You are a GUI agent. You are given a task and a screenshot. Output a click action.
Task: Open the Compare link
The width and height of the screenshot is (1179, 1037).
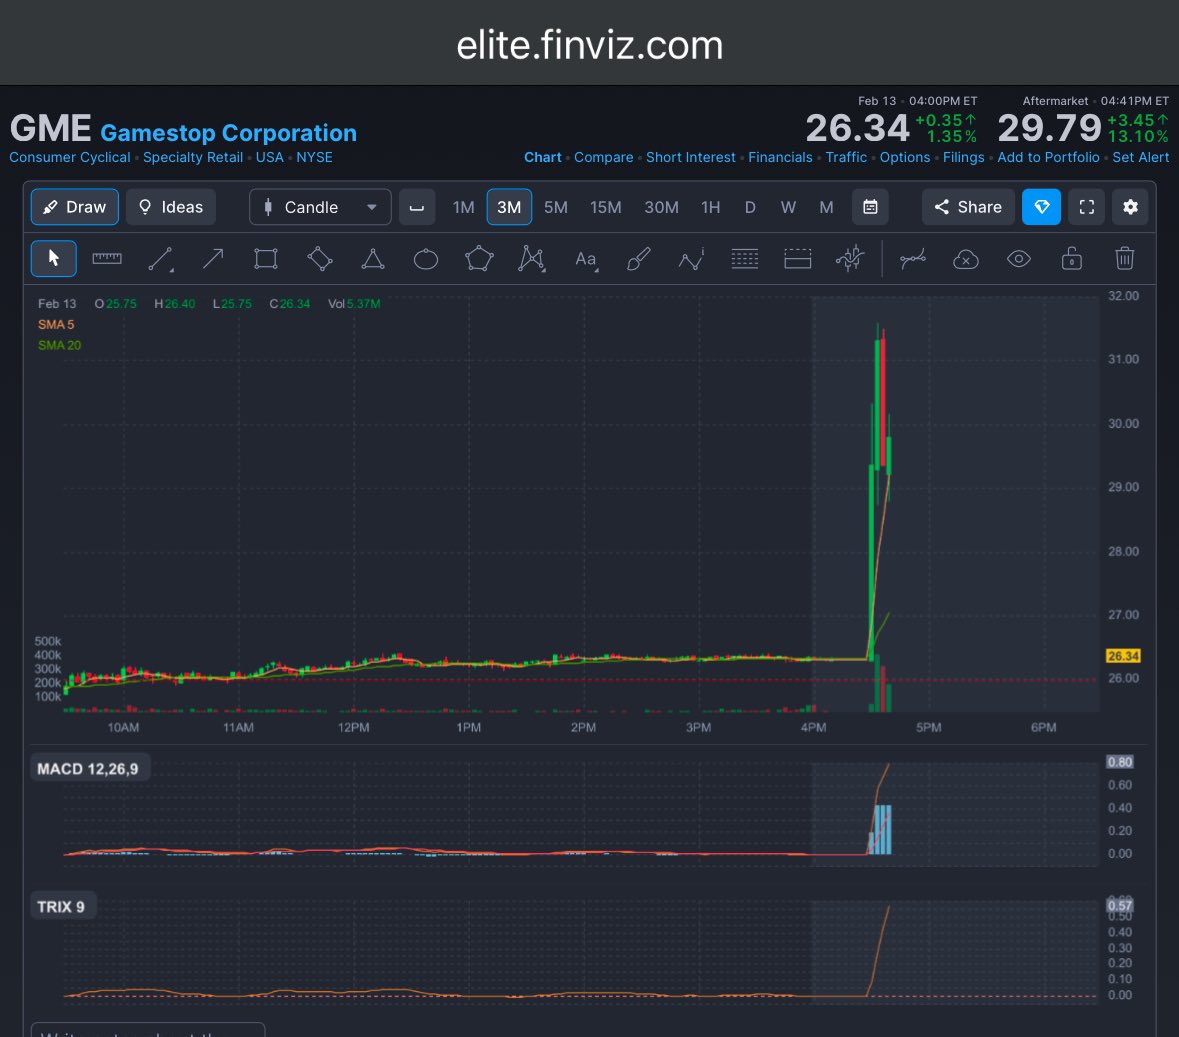tap(604, 157)
